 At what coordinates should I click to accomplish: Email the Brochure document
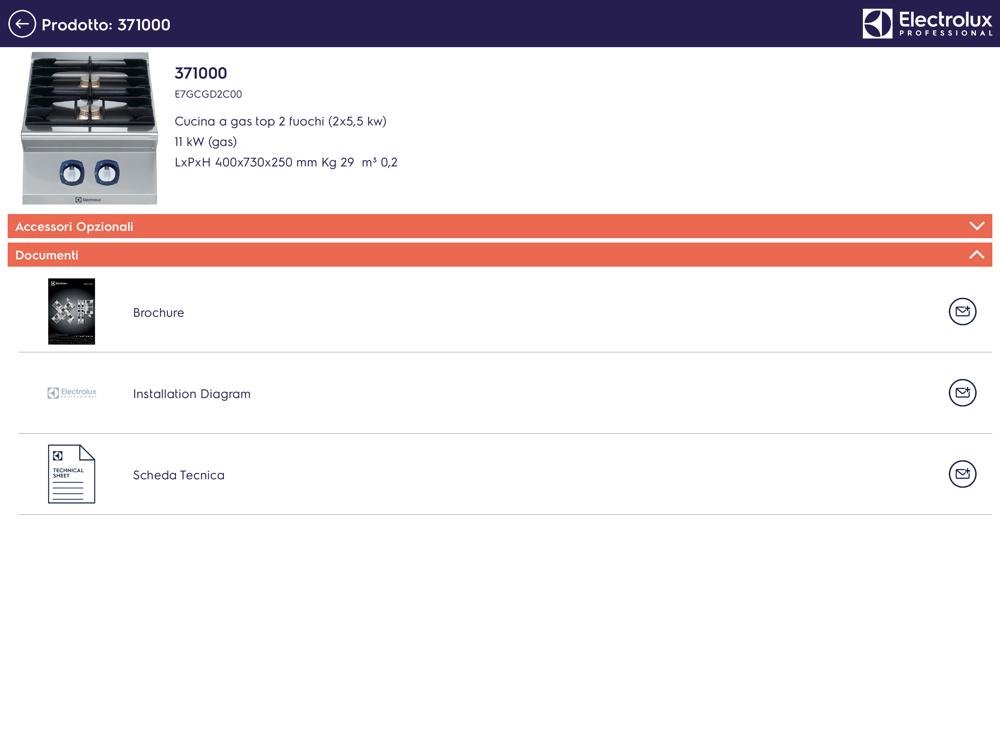[962, 312]
